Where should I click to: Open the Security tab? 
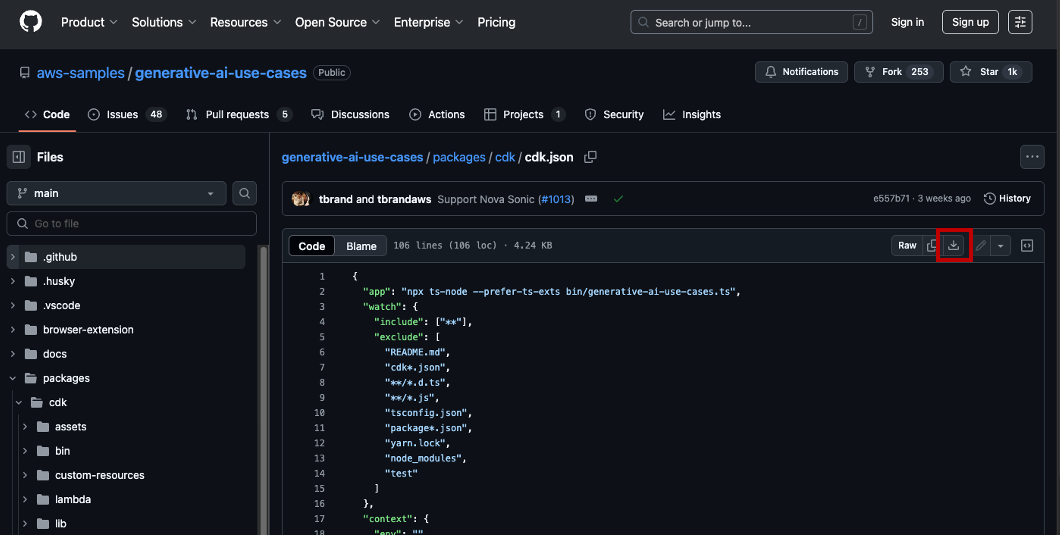coord(614,114)
